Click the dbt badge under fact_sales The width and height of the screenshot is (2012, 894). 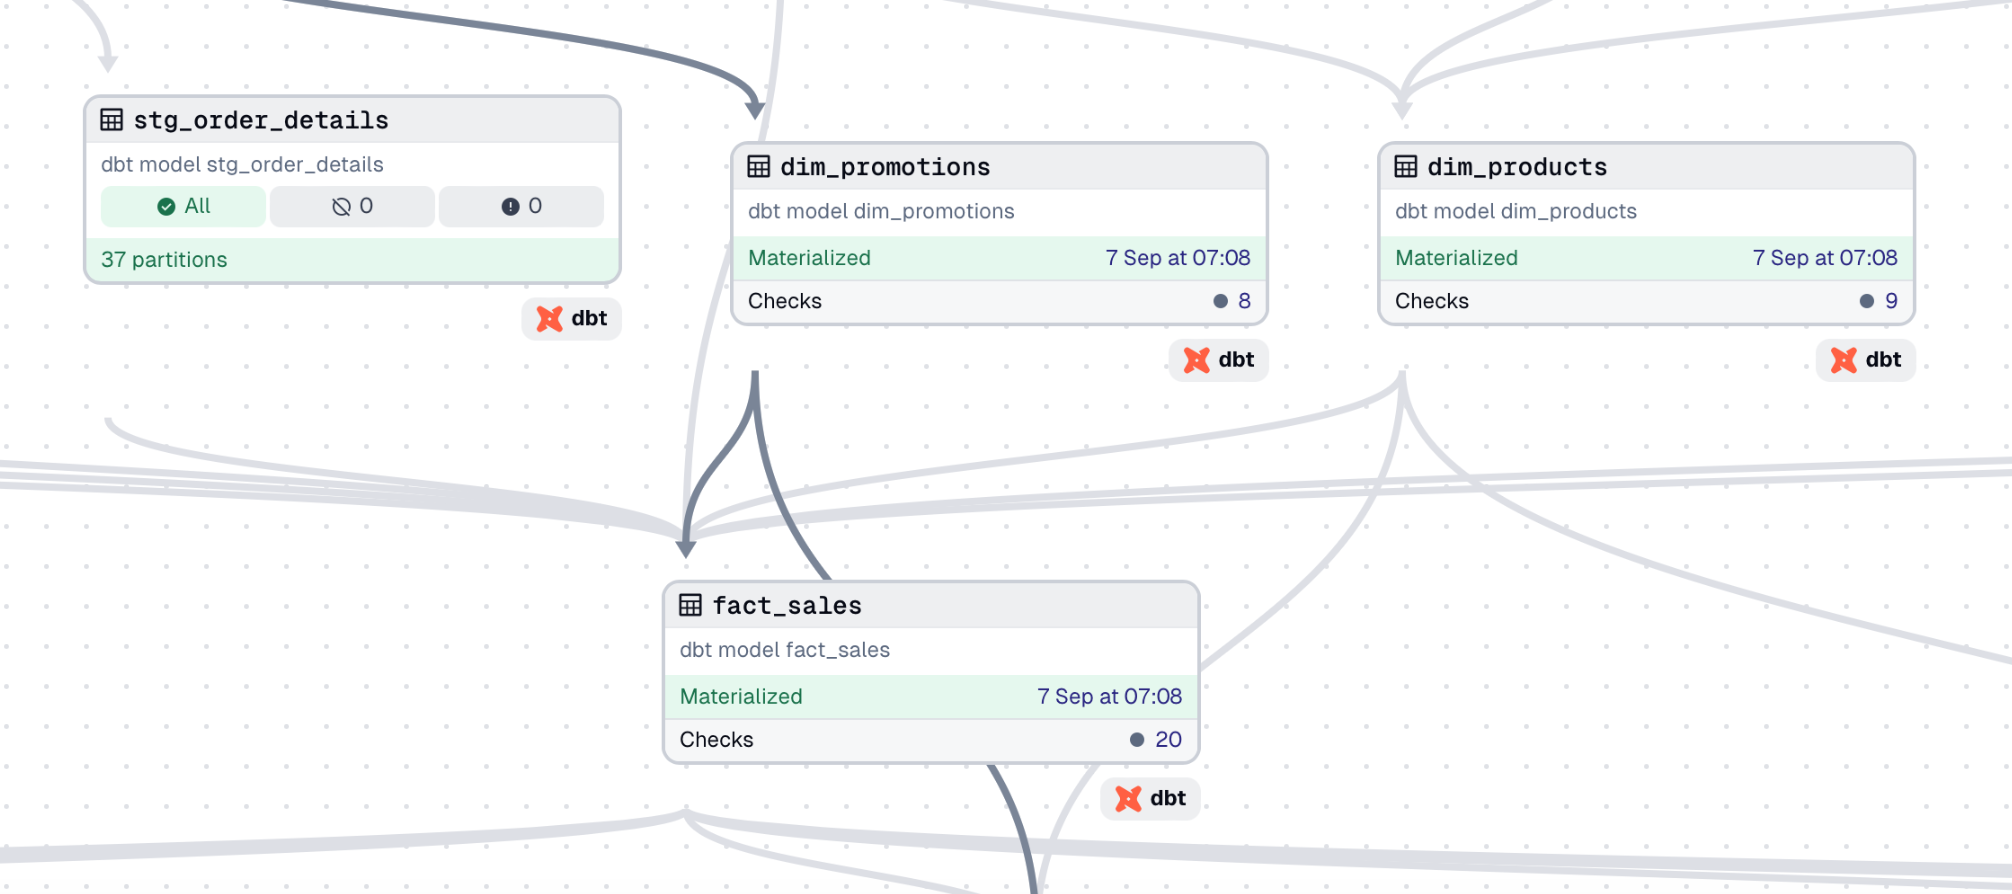tap(1151, 799)
